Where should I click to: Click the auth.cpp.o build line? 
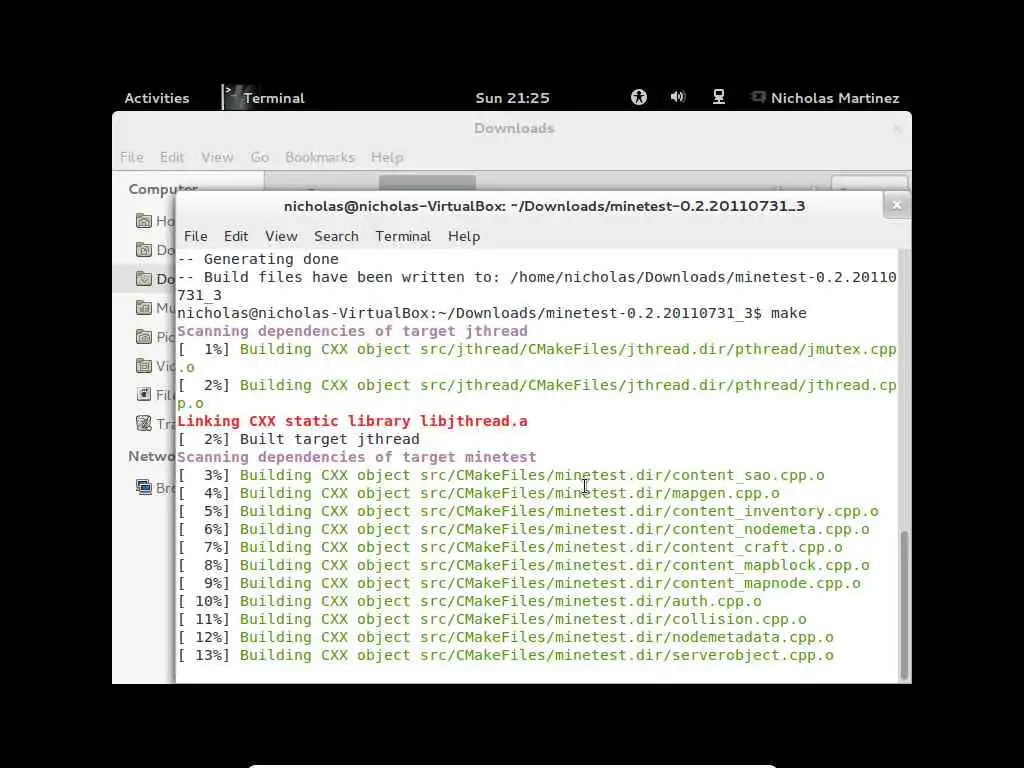click(470, 601)
